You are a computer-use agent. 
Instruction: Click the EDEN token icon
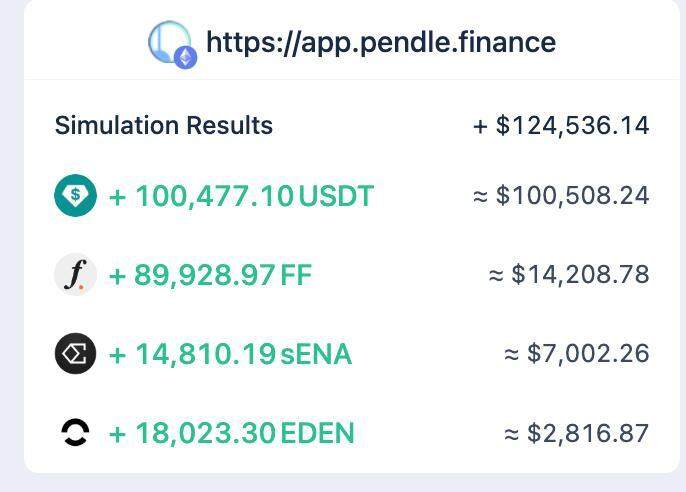tap(75, 432)
